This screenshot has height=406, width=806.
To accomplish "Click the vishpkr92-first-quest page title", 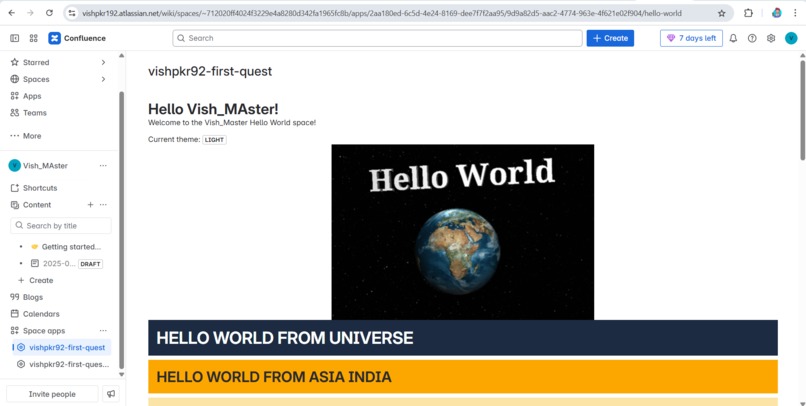I will [x=210, y=71].
